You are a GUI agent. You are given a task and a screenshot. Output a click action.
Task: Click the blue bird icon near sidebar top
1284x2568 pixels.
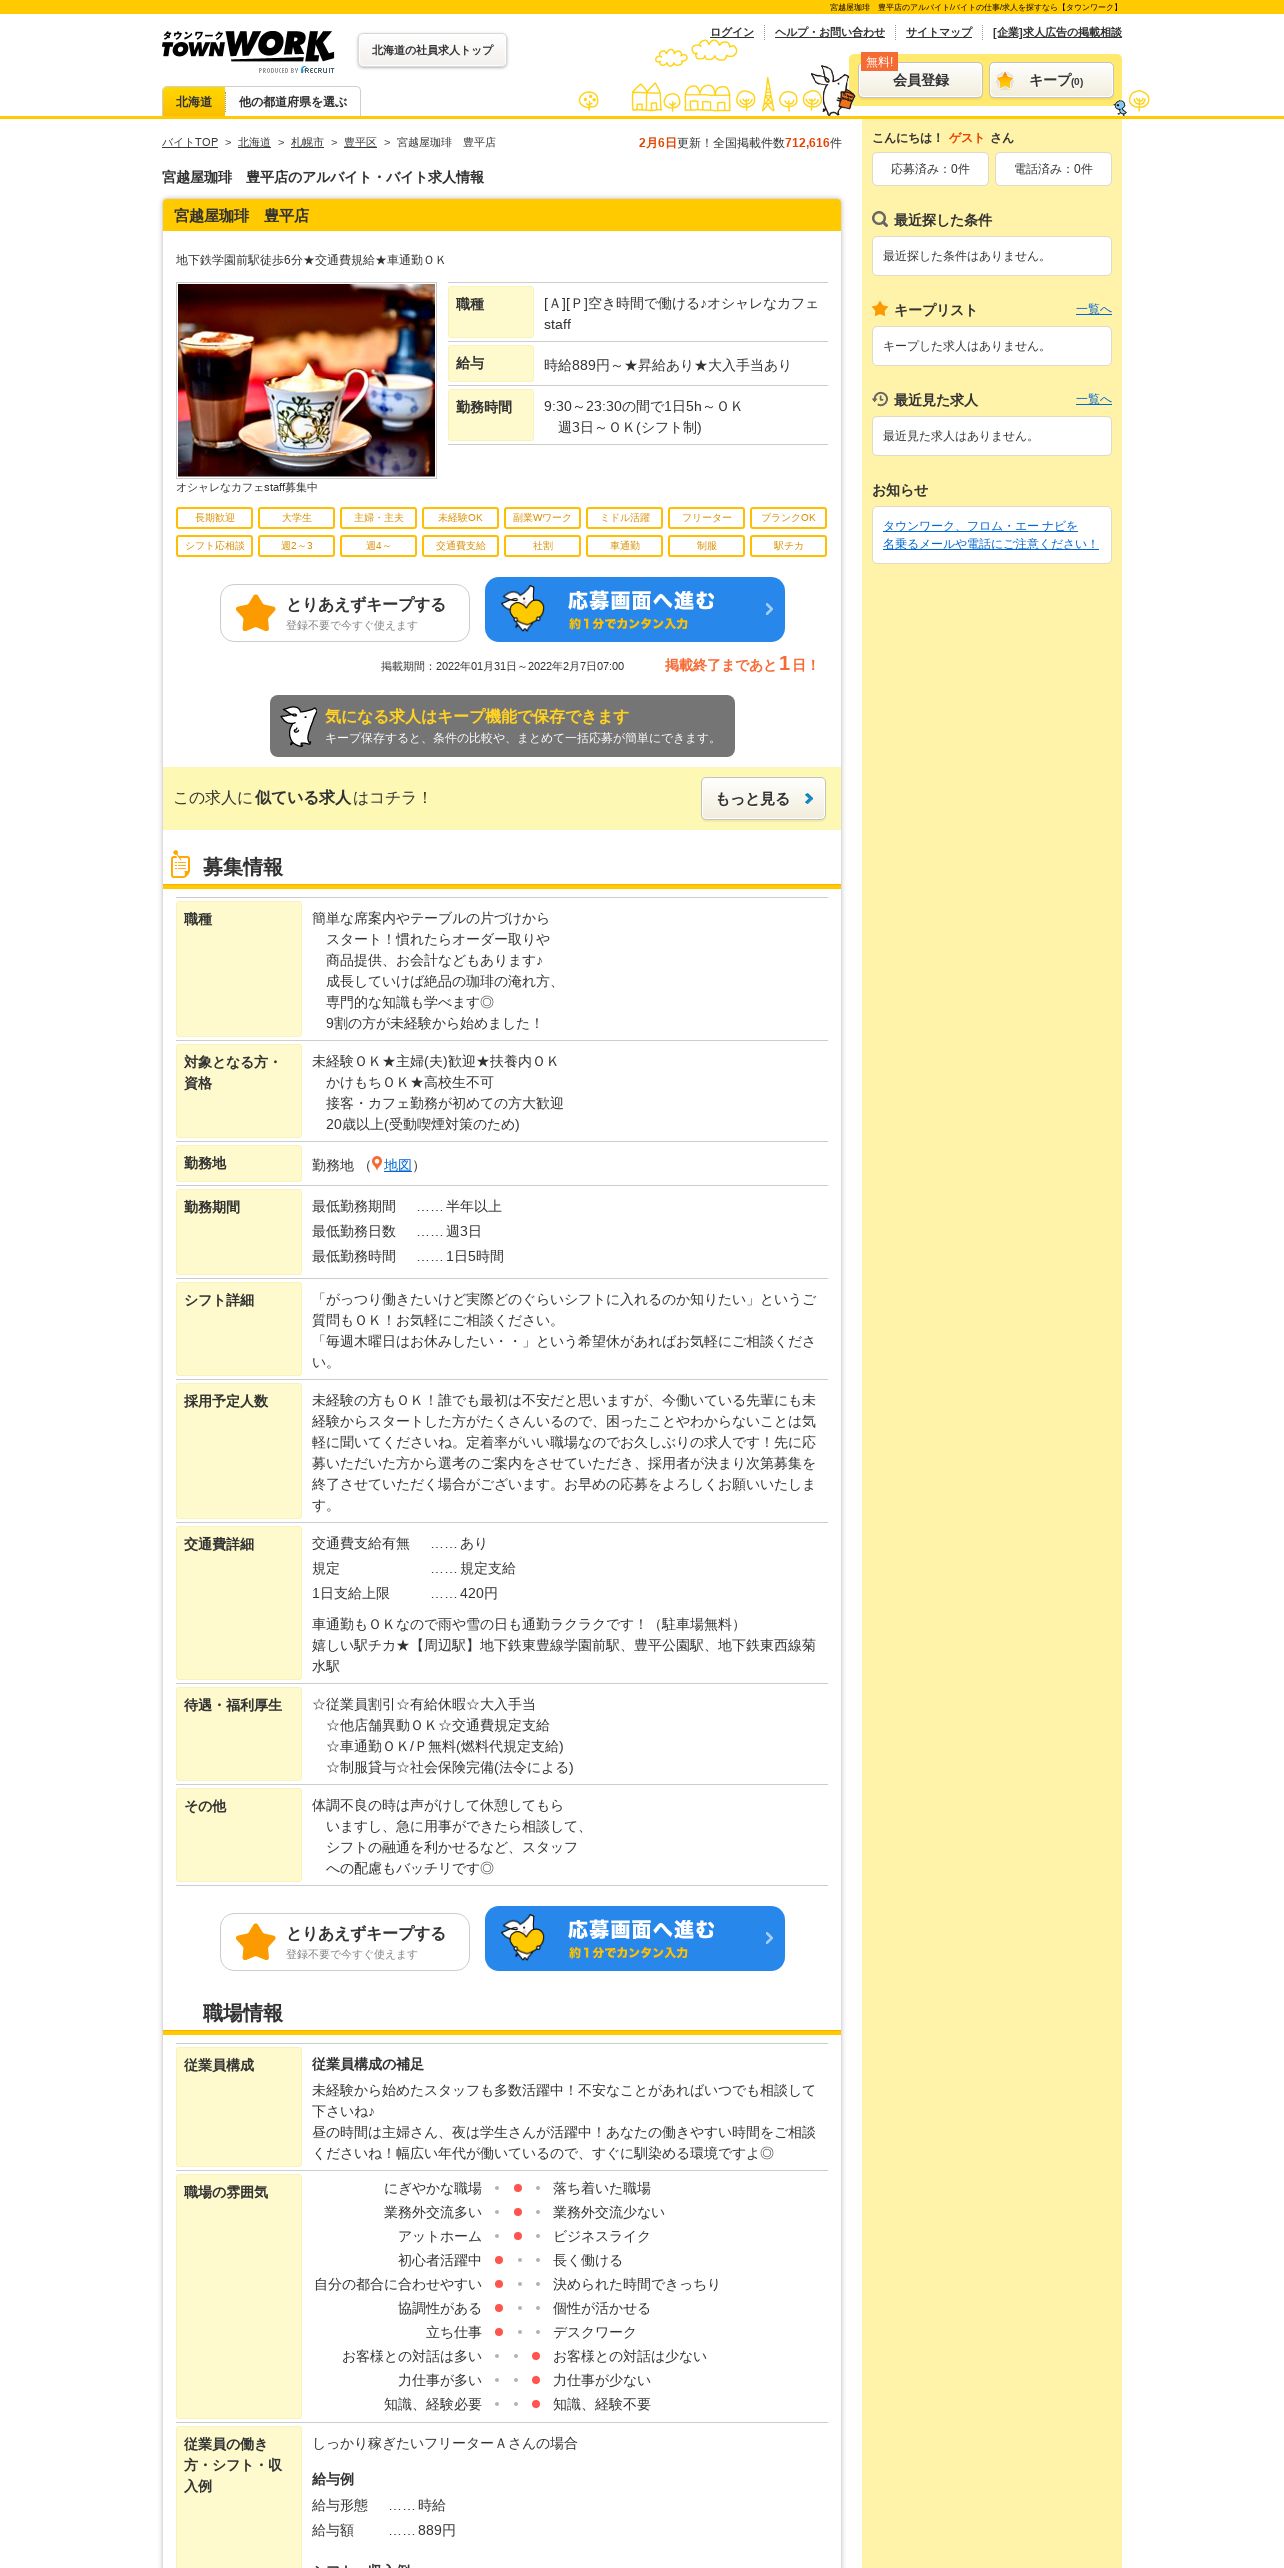[x=1120, y=107]
